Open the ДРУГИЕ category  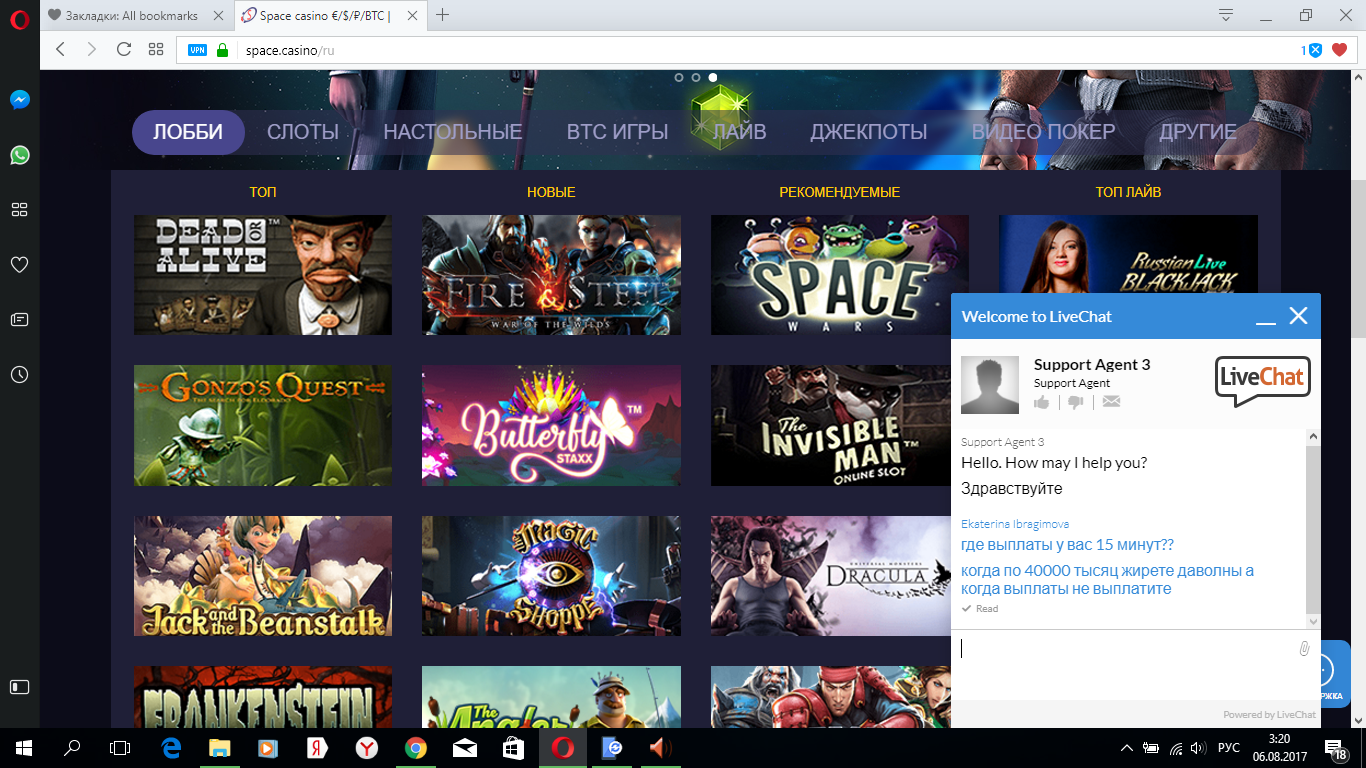click(x=1198, y=132)
